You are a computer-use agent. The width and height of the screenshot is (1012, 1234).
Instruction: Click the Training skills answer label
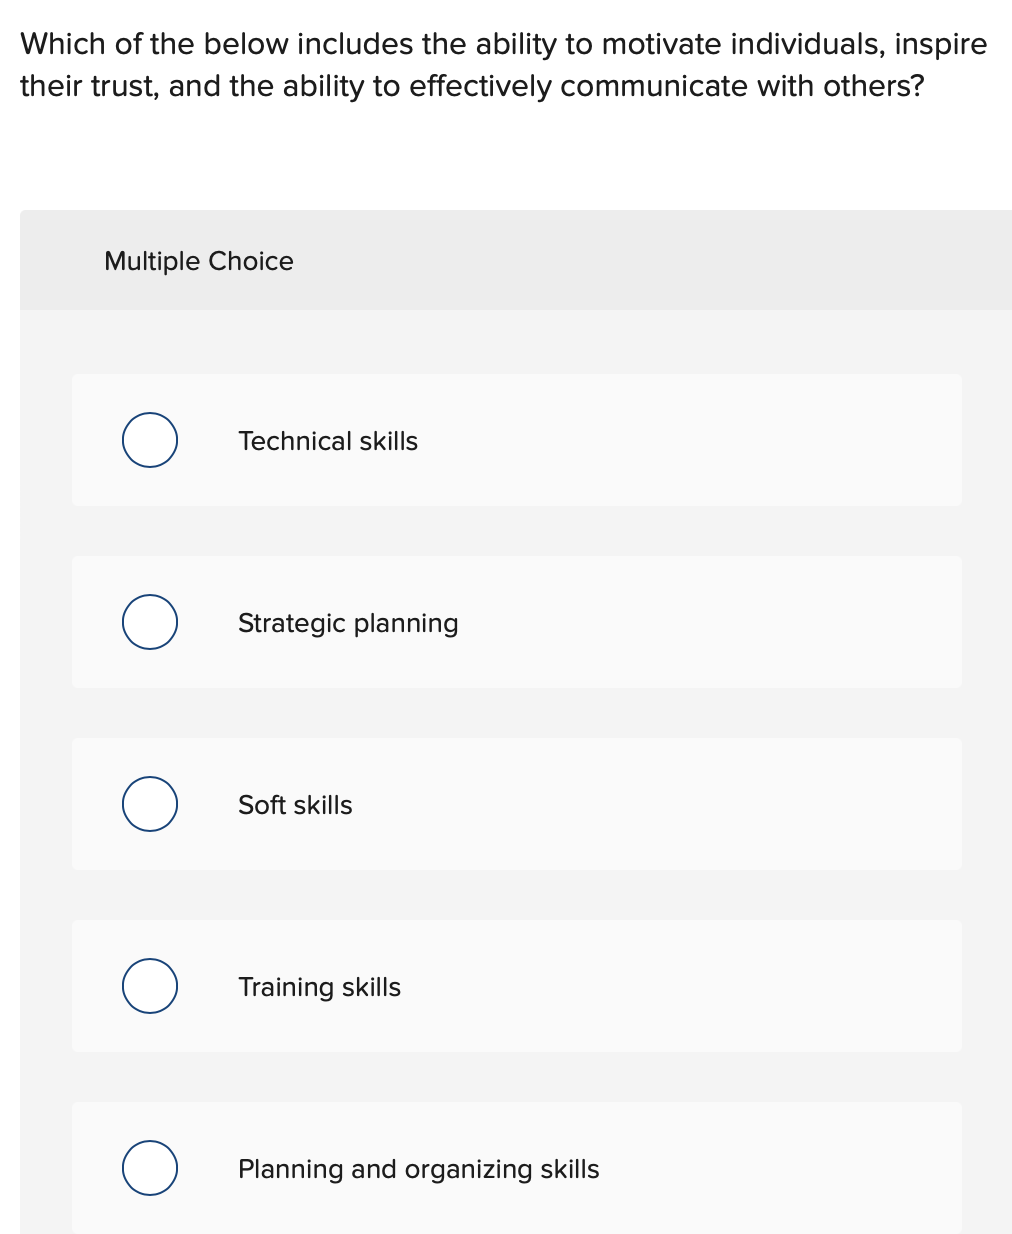point(319,986)
